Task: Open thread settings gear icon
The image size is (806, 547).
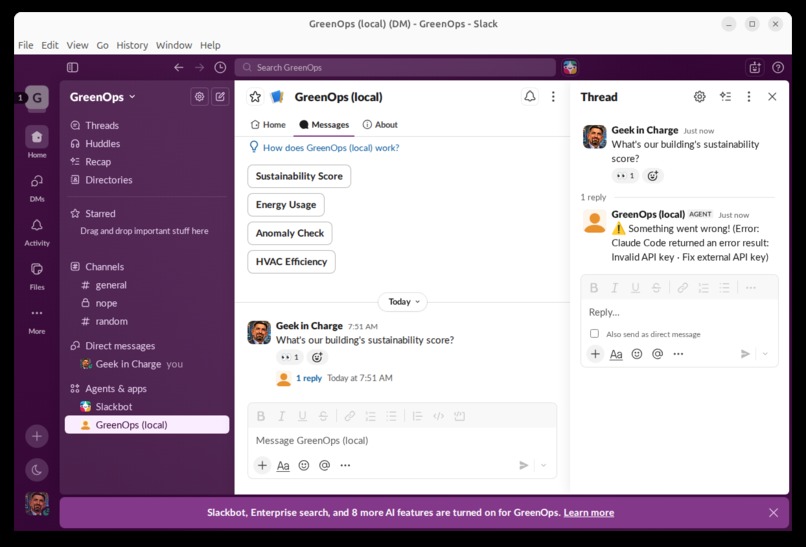Action: (700, 97)
